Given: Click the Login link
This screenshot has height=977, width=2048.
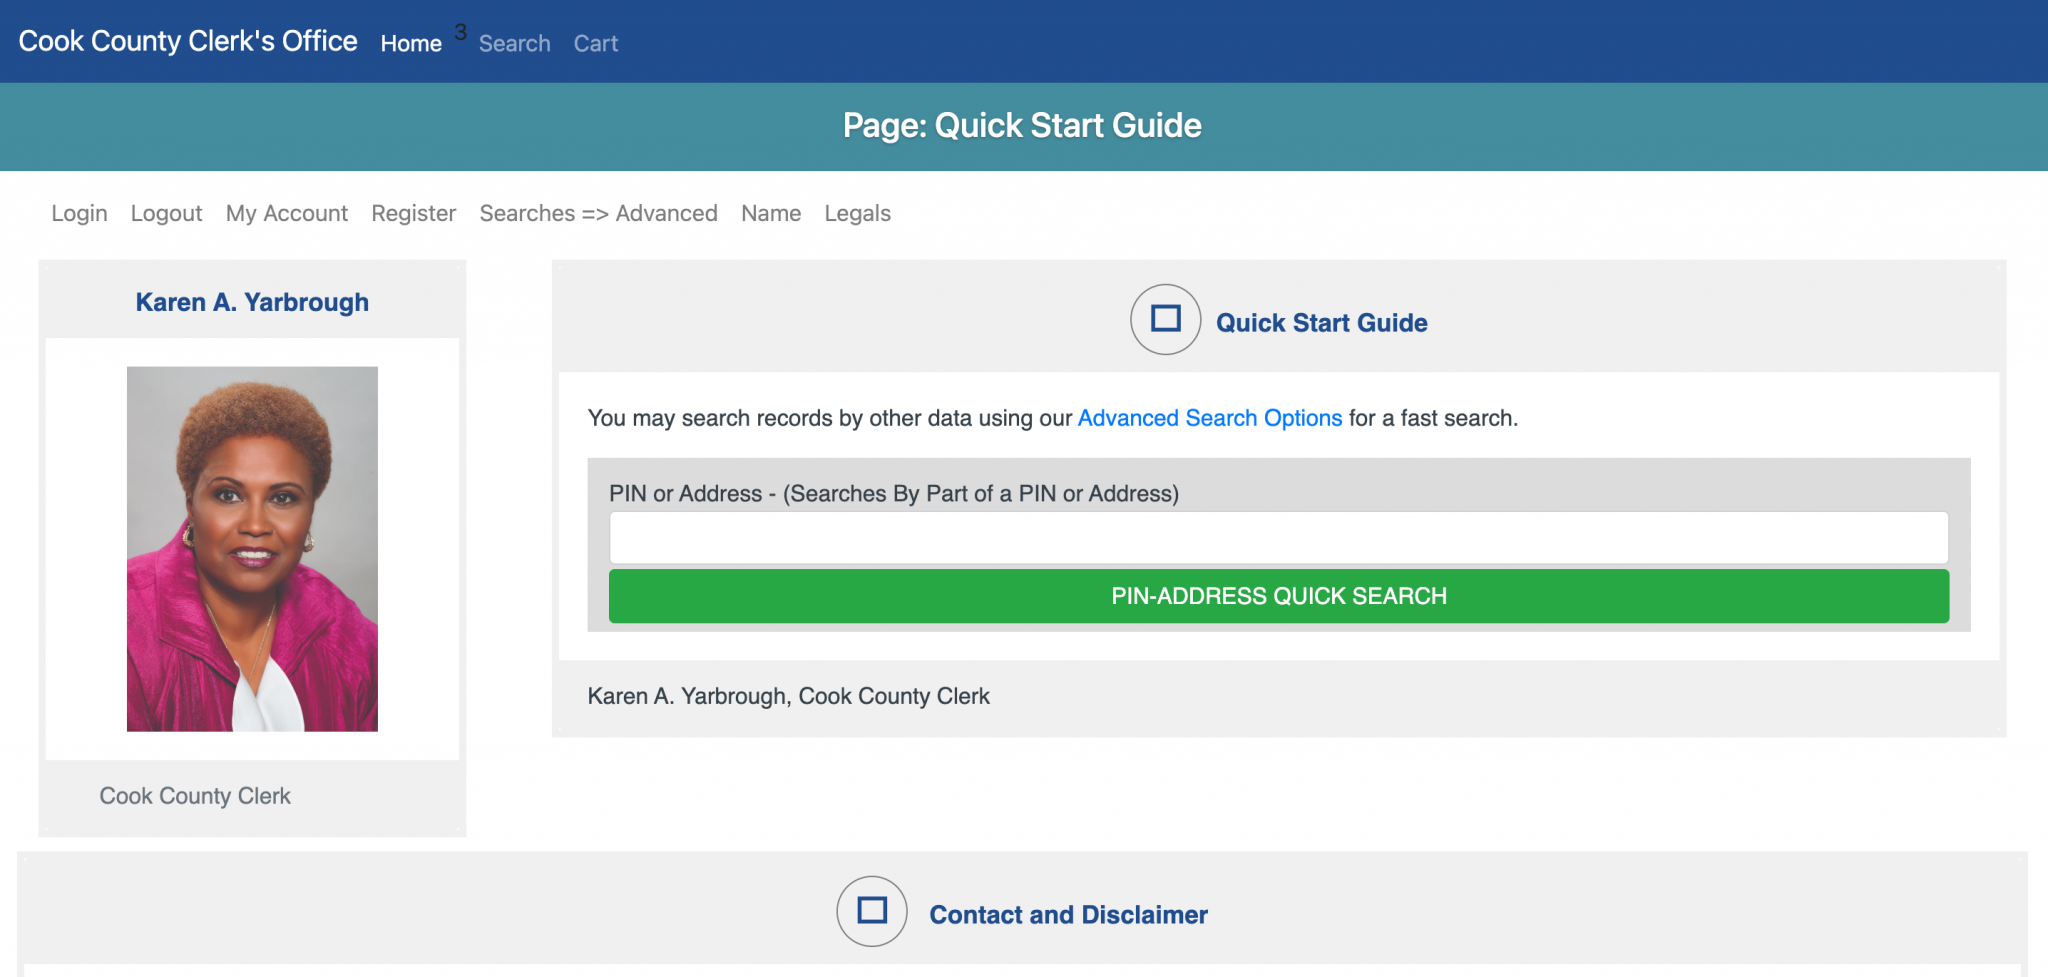Looking at the screenshot, I should [x=79, y=214].
